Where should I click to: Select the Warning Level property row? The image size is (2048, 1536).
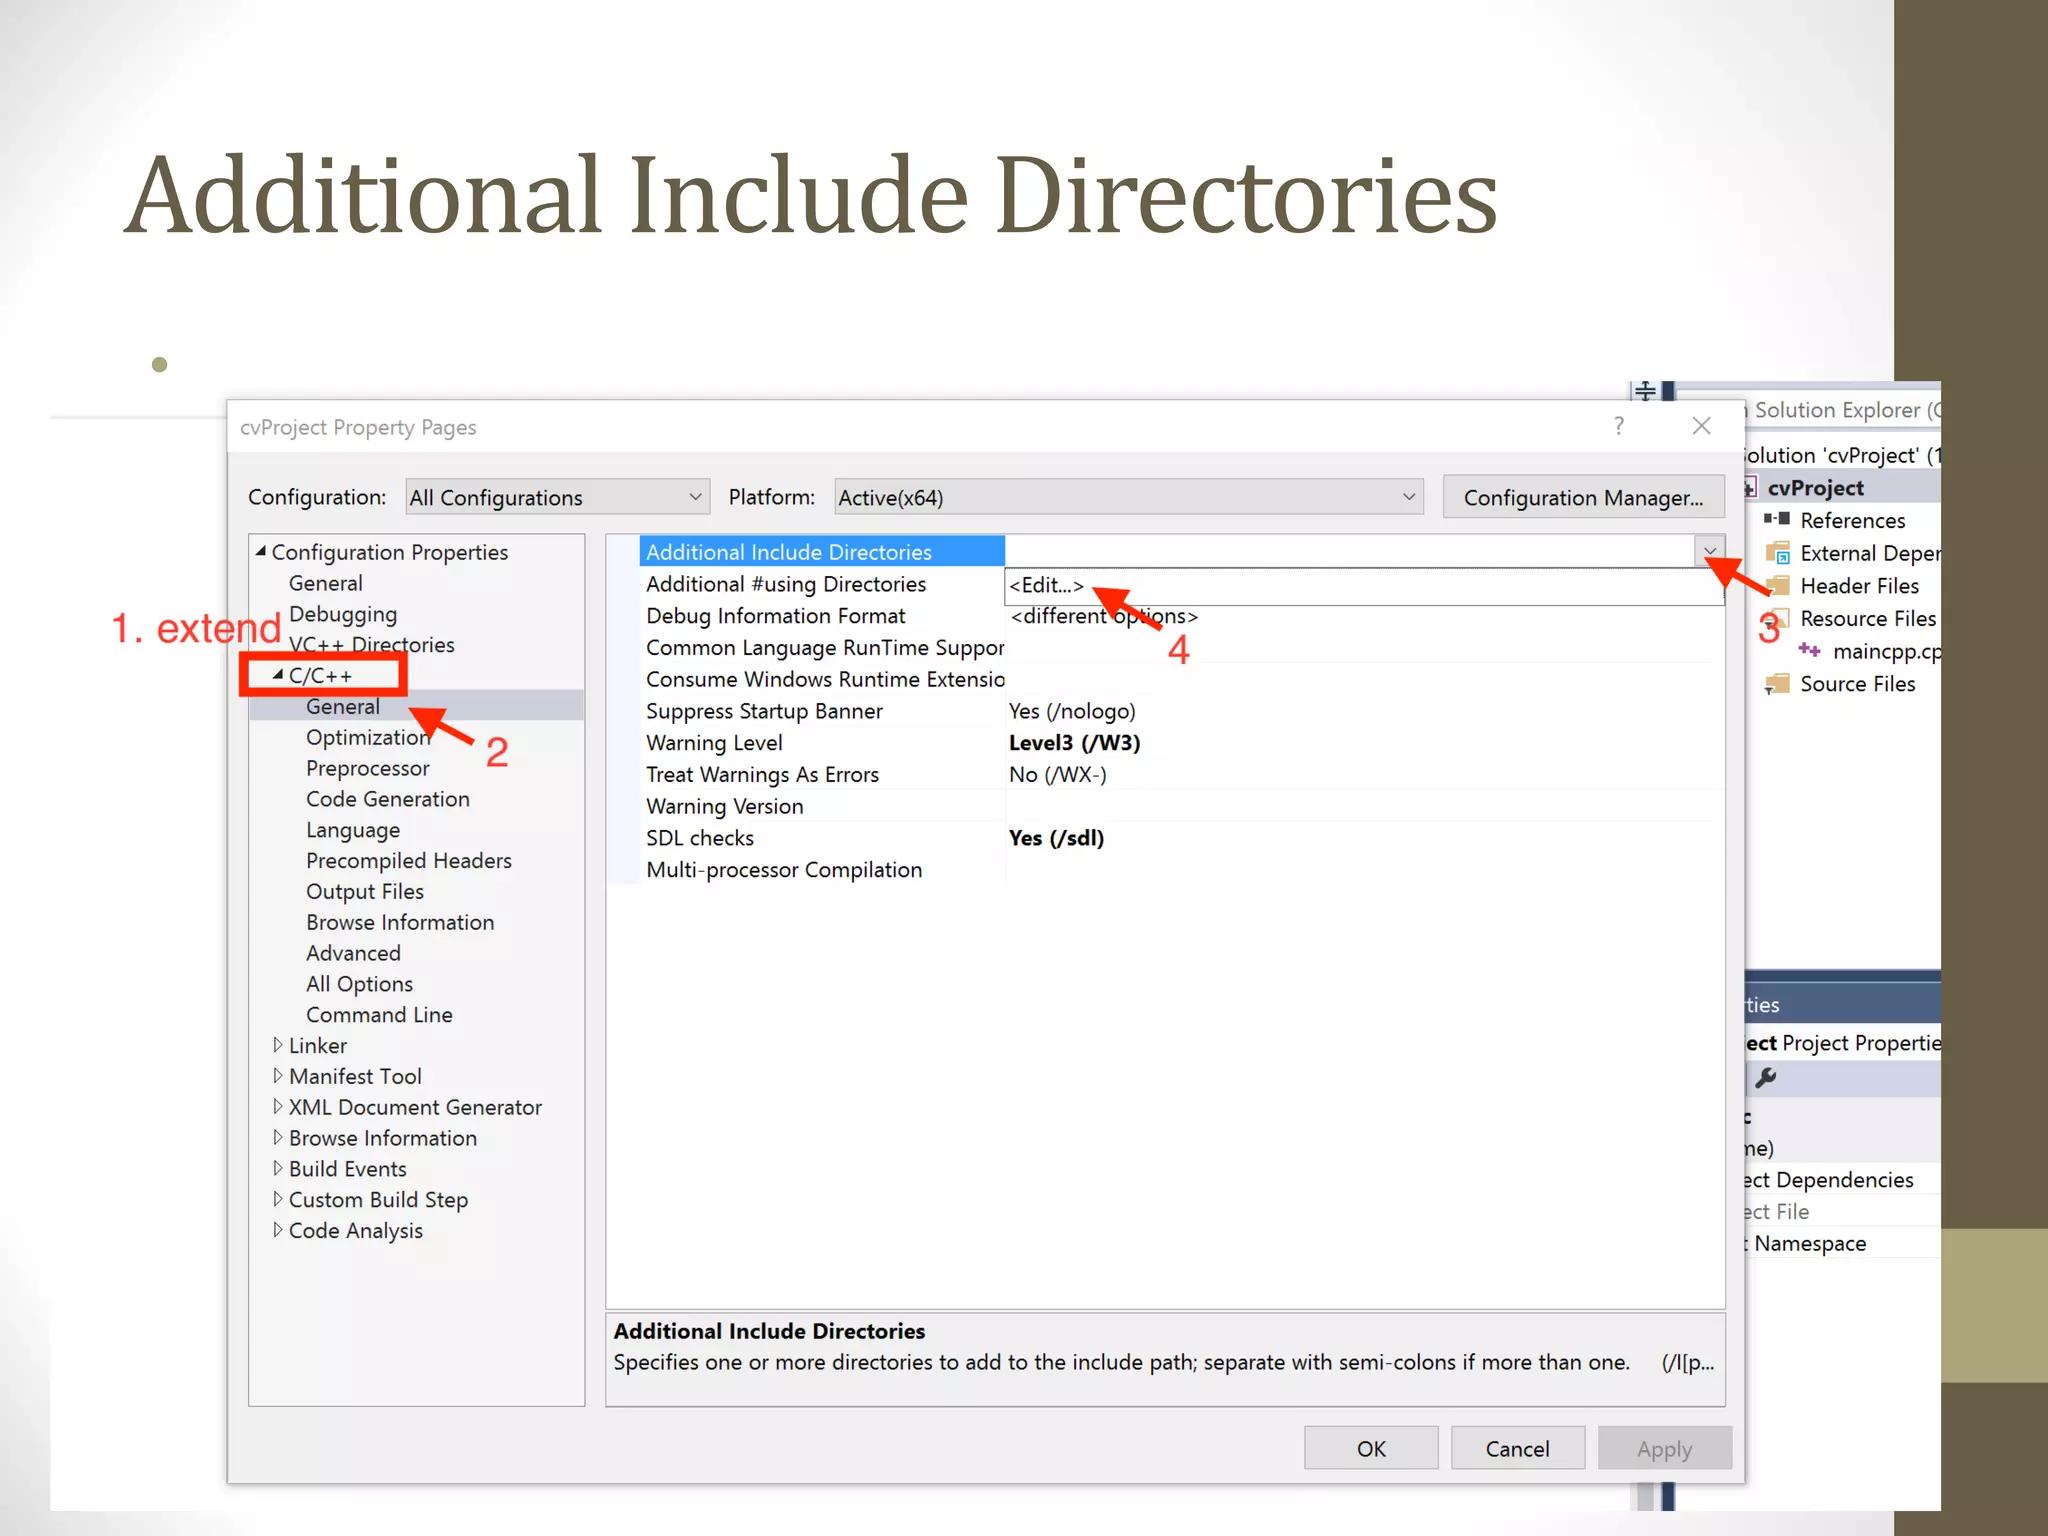click(714, 743)
